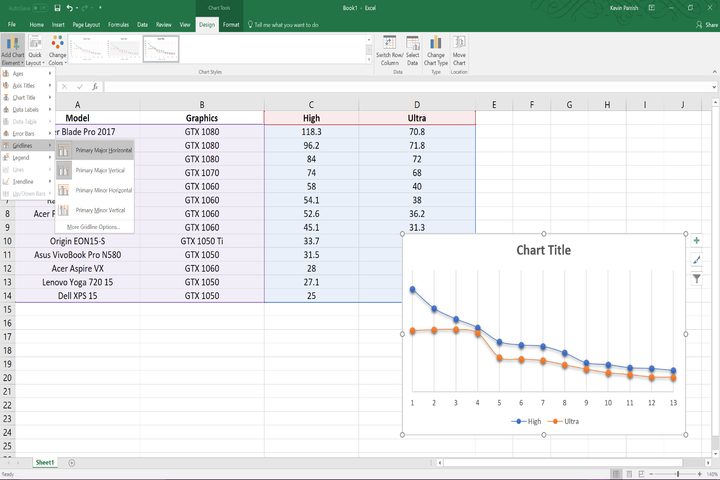Collapse the ribbon with the chevron

[x=714, y=72]
